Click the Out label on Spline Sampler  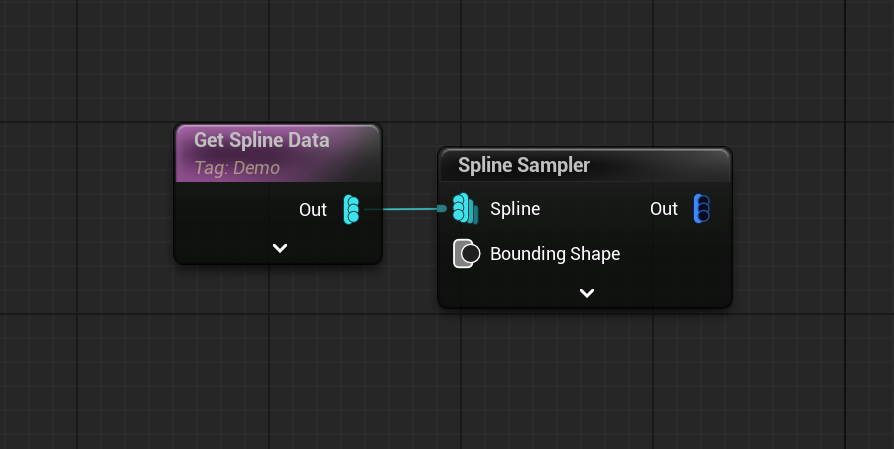point(664,209)
